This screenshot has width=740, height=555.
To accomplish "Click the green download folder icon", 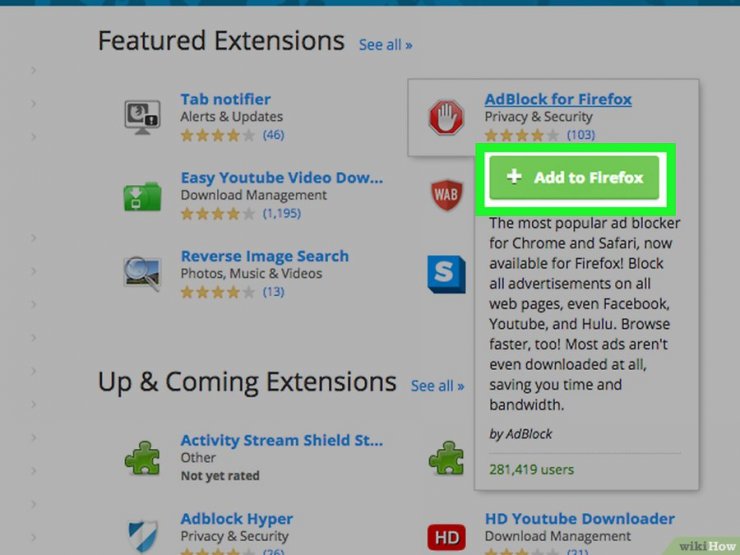I will [142, 196].
